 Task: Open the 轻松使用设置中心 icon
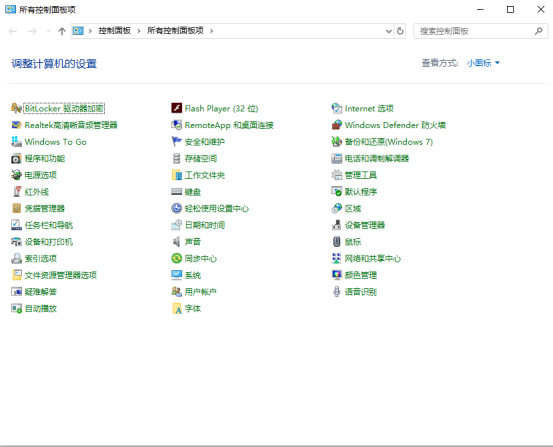coord(176,208)
